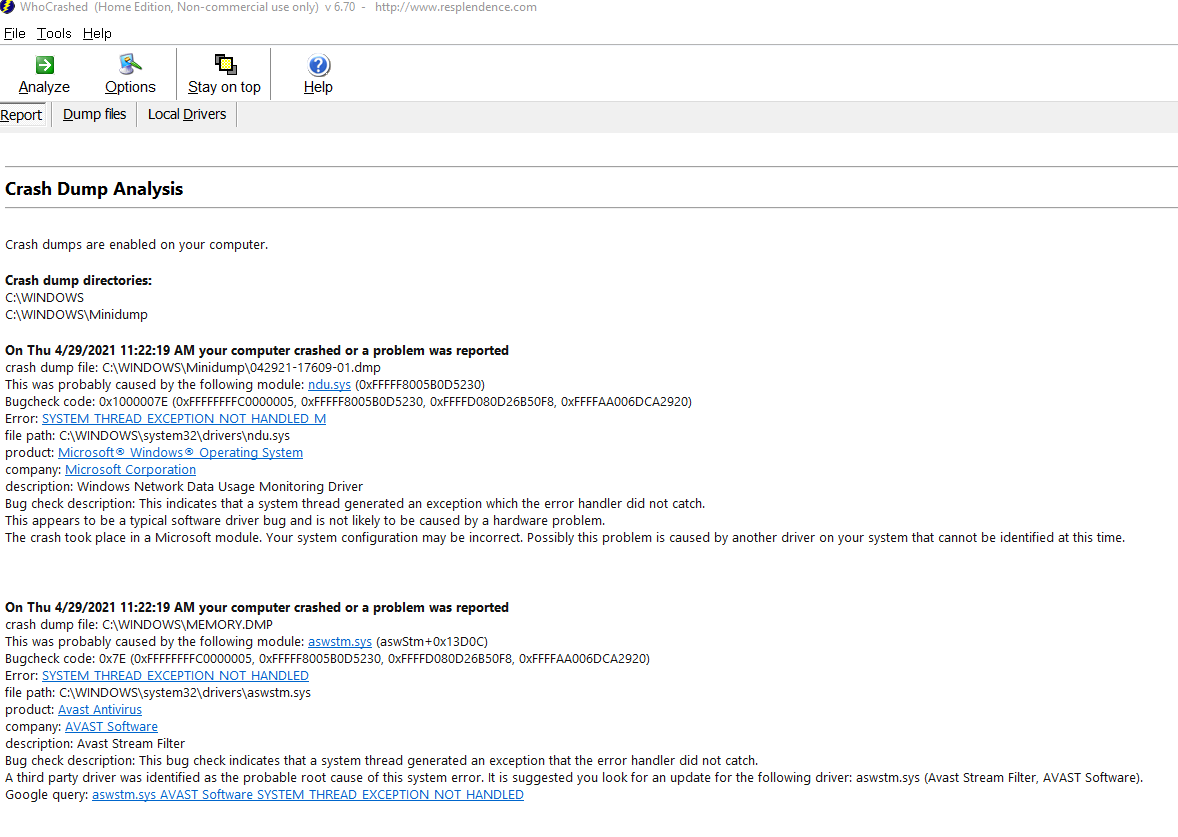Open the File menu
Viewport: 1178px width, 837px height.
[15, 33]
